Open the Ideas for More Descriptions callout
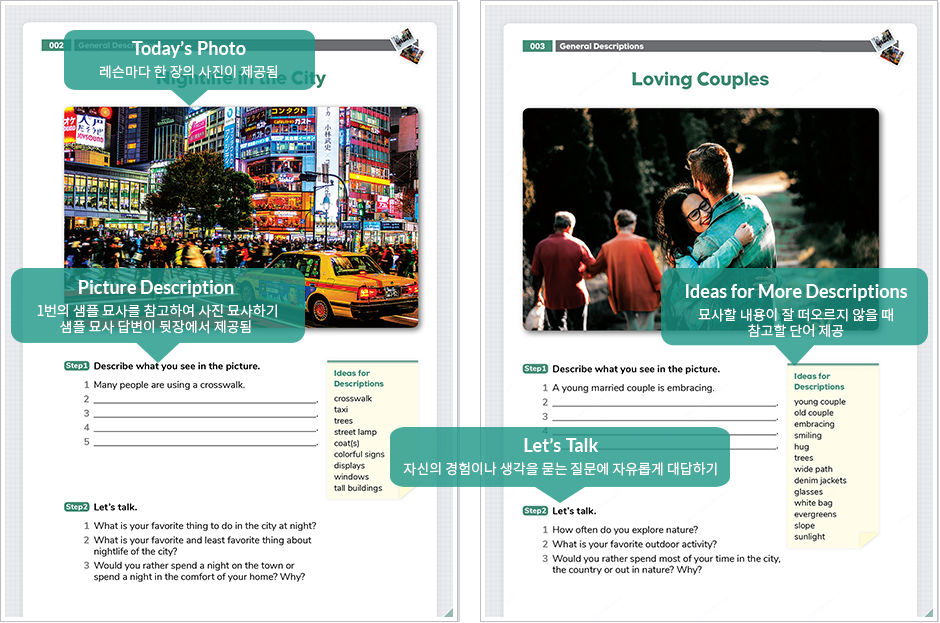The height and width of the screenshot is (623, 940). [795, 307]
